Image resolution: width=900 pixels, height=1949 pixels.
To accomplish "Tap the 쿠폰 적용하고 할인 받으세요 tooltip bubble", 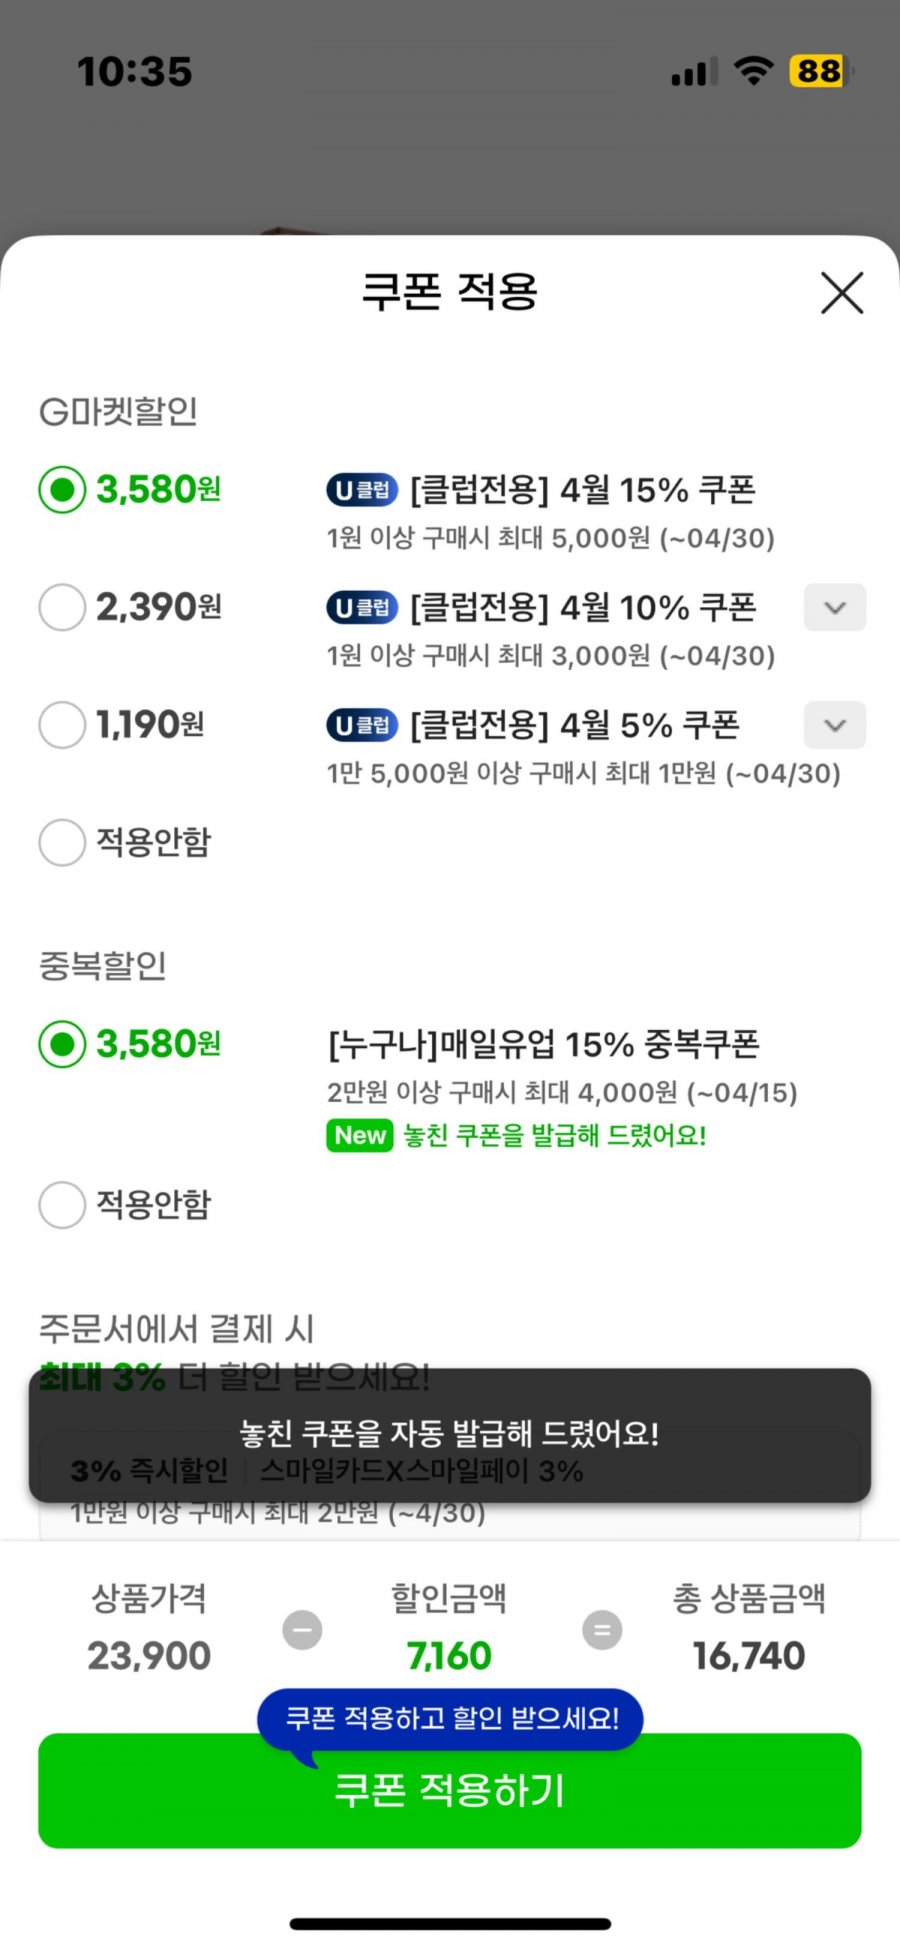I will click(x=450, y=1719).
